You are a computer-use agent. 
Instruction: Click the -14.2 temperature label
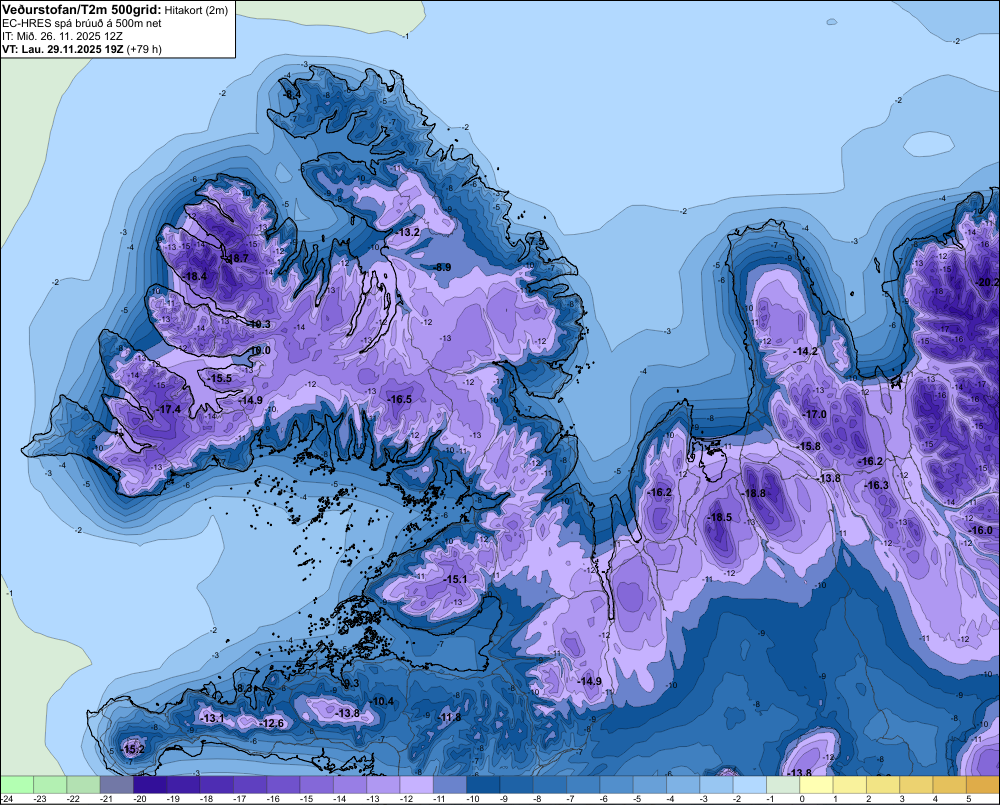(x=805, y=351)
